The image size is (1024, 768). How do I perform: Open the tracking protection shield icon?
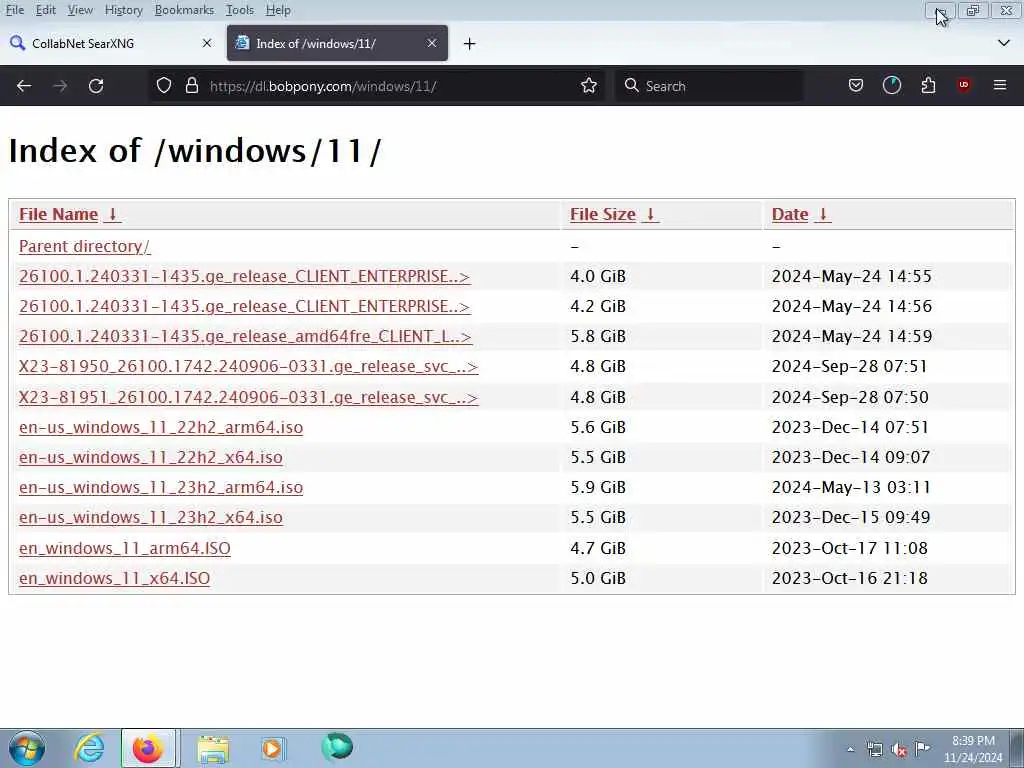coord(164,86)
